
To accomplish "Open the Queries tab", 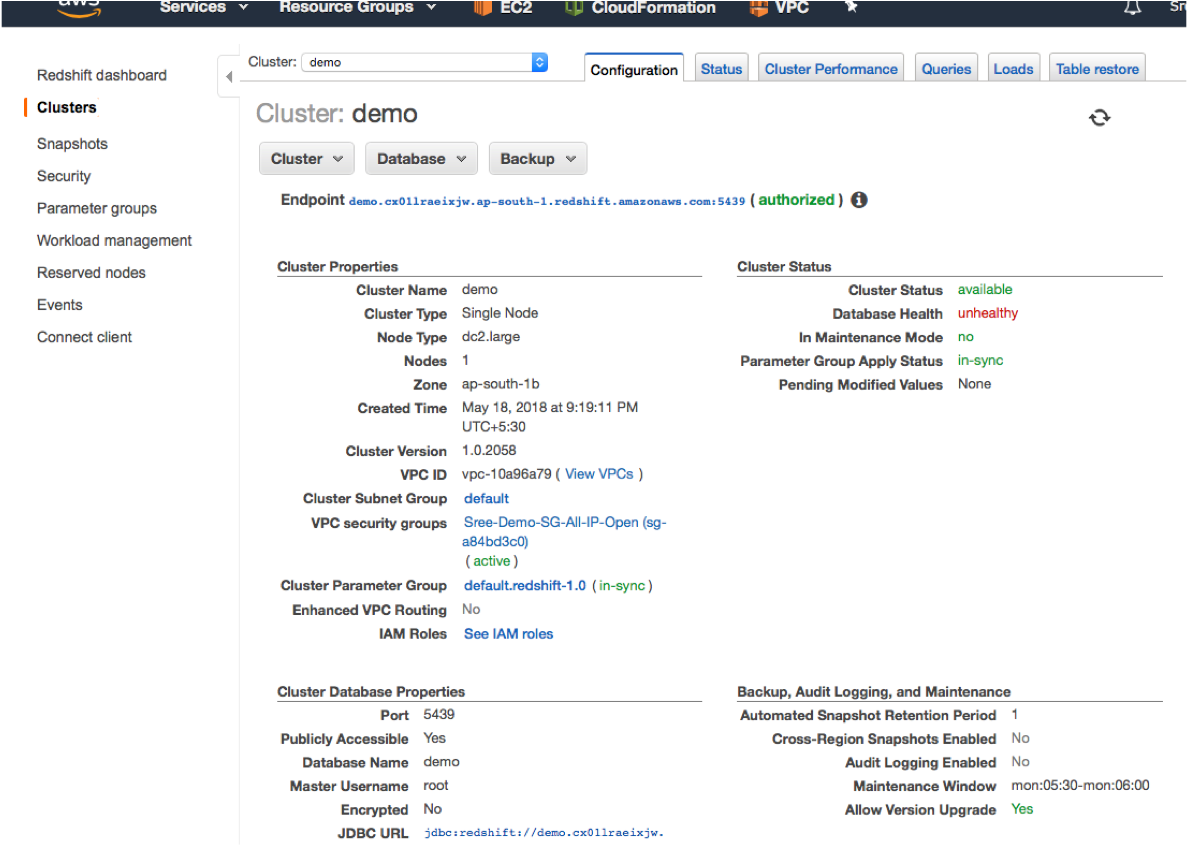I will (946, 68).
